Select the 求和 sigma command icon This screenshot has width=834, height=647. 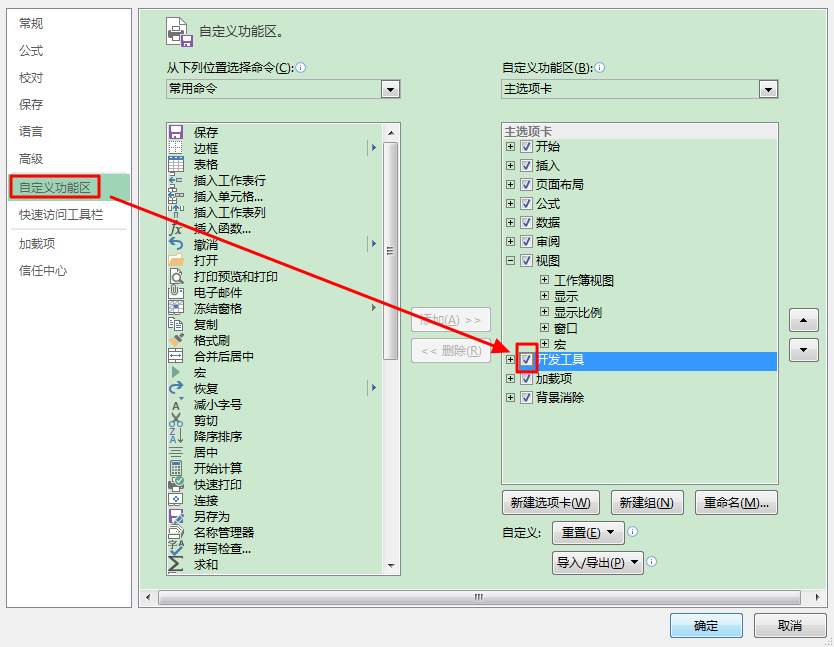[176, 564]
